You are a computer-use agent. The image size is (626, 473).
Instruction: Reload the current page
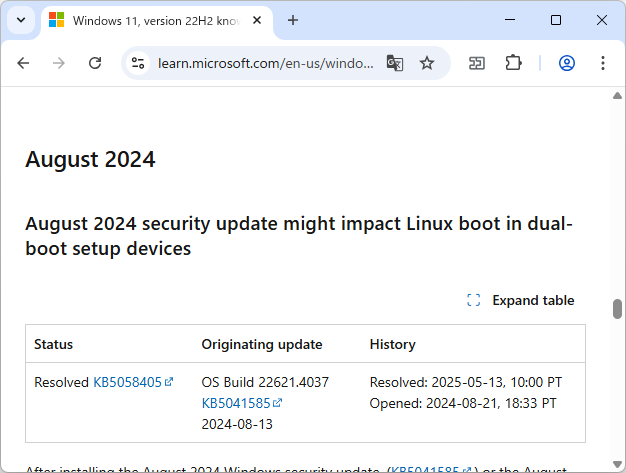pyautogui.click(x=95, y=63)
